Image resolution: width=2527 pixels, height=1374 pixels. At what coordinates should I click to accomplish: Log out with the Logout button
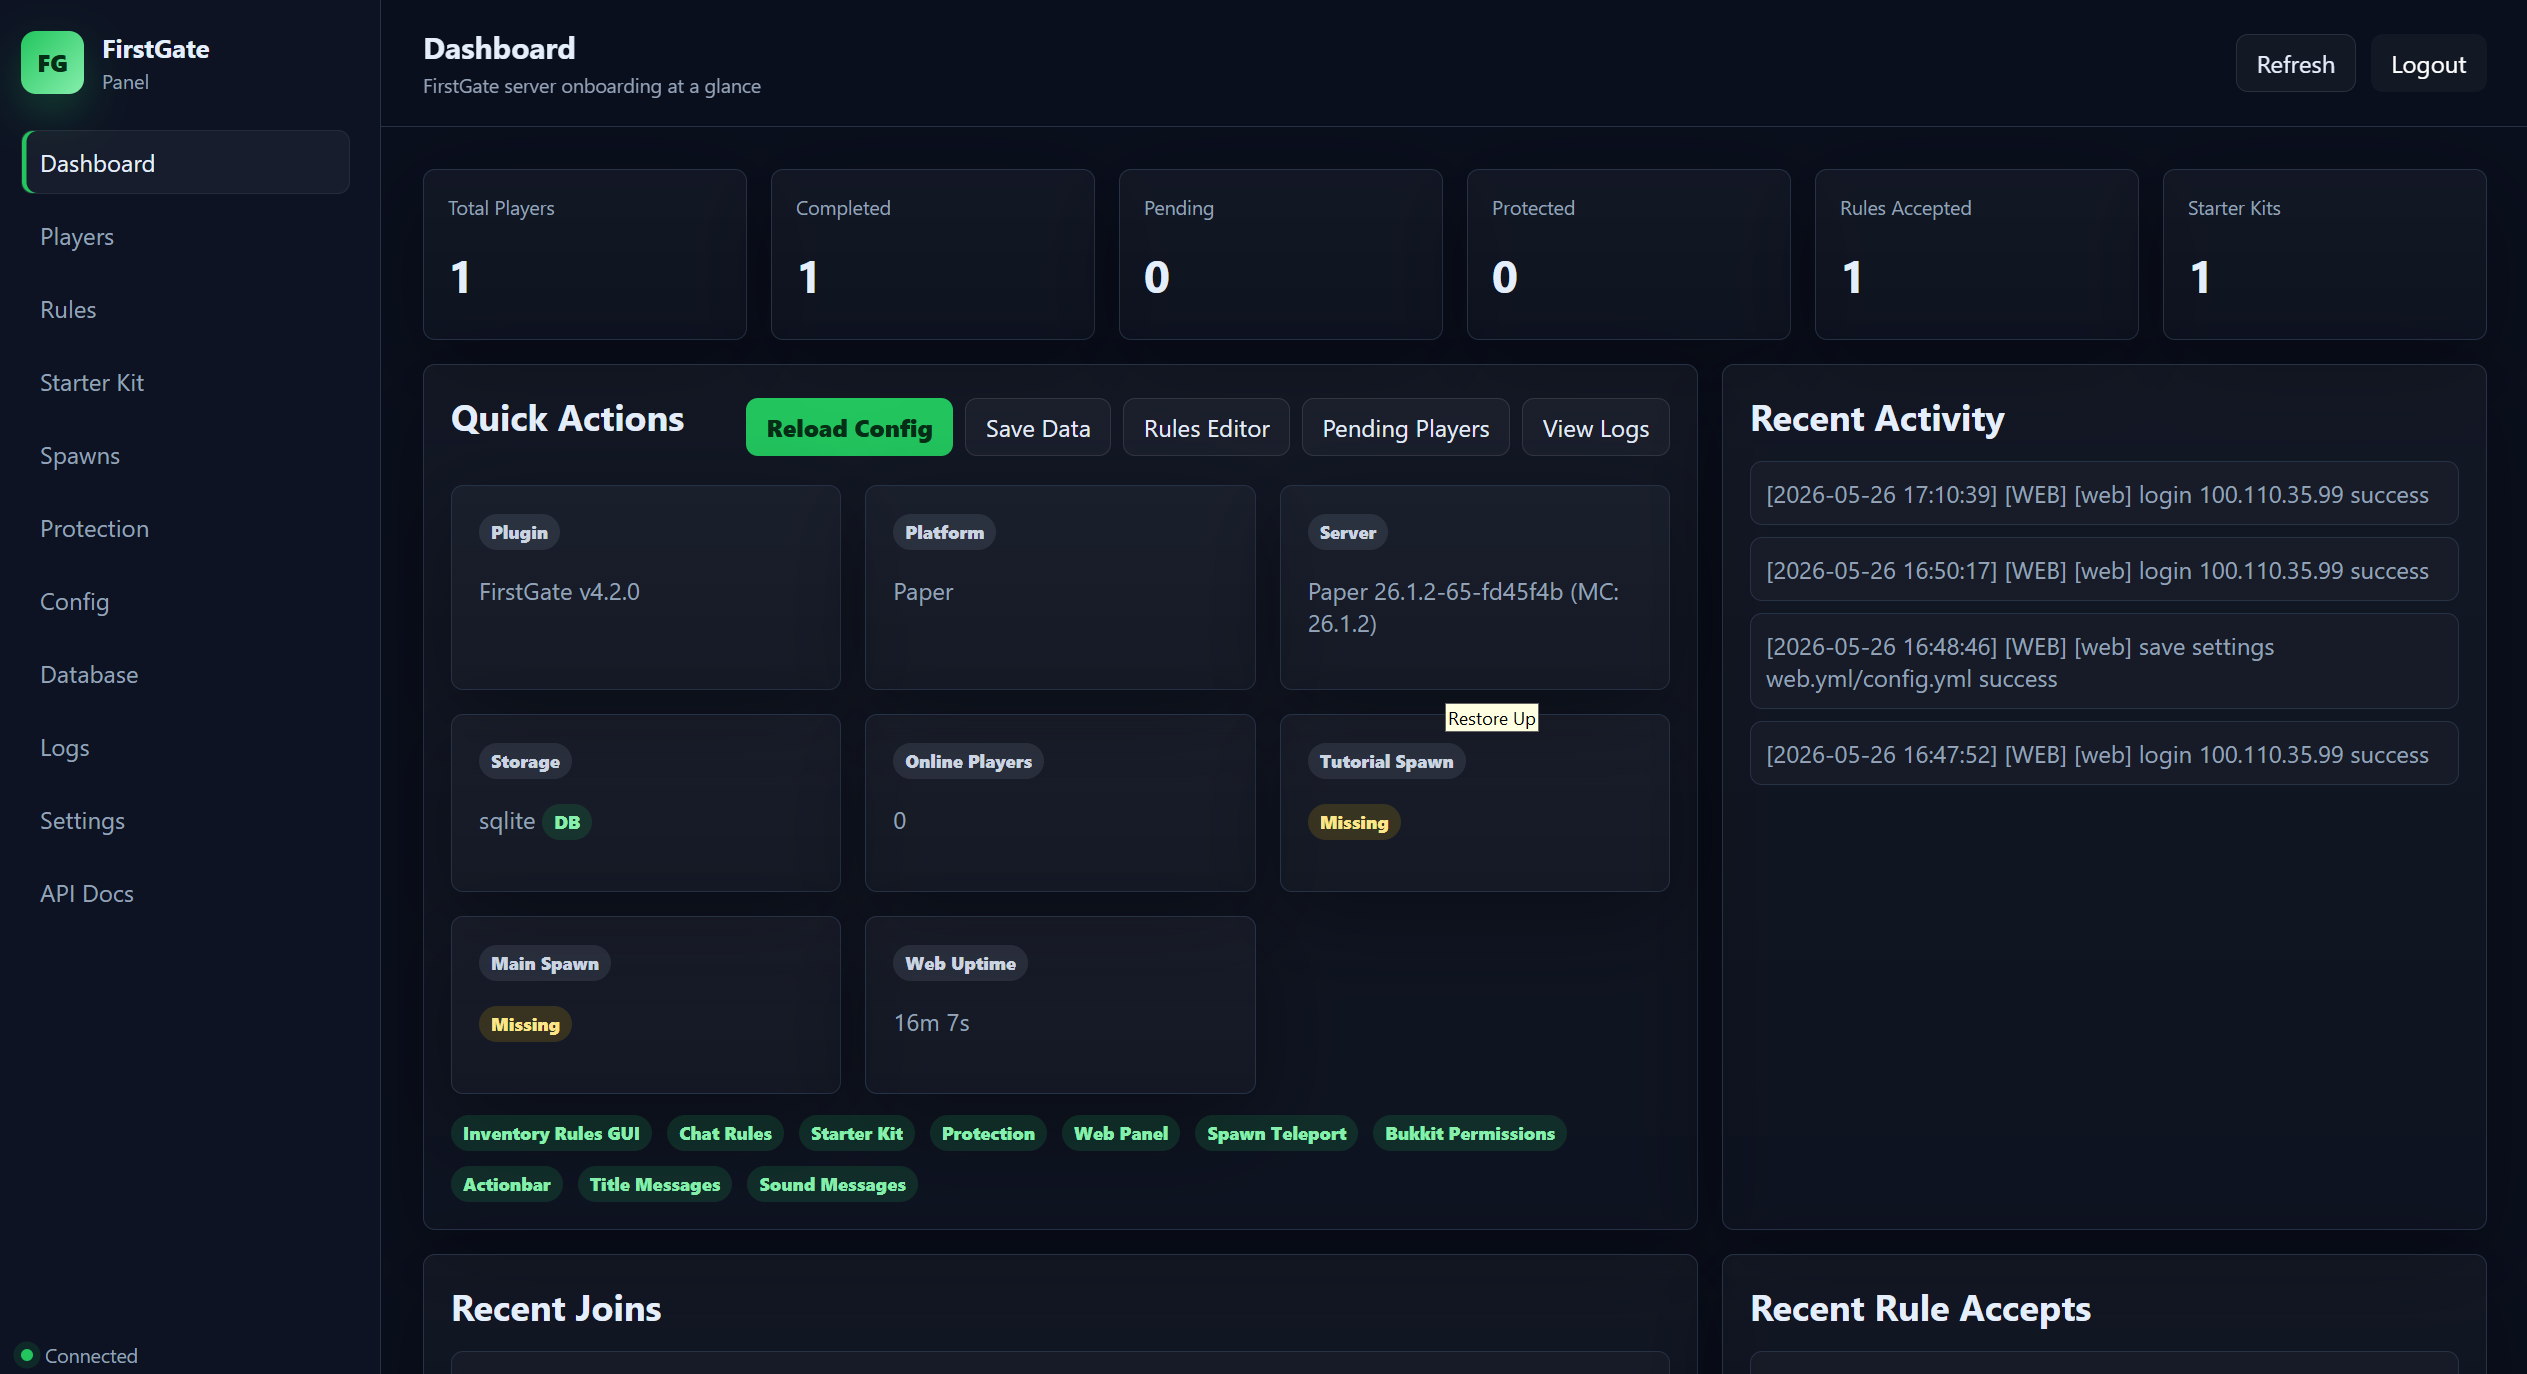pyautogui.click(x=2428, y=64)
